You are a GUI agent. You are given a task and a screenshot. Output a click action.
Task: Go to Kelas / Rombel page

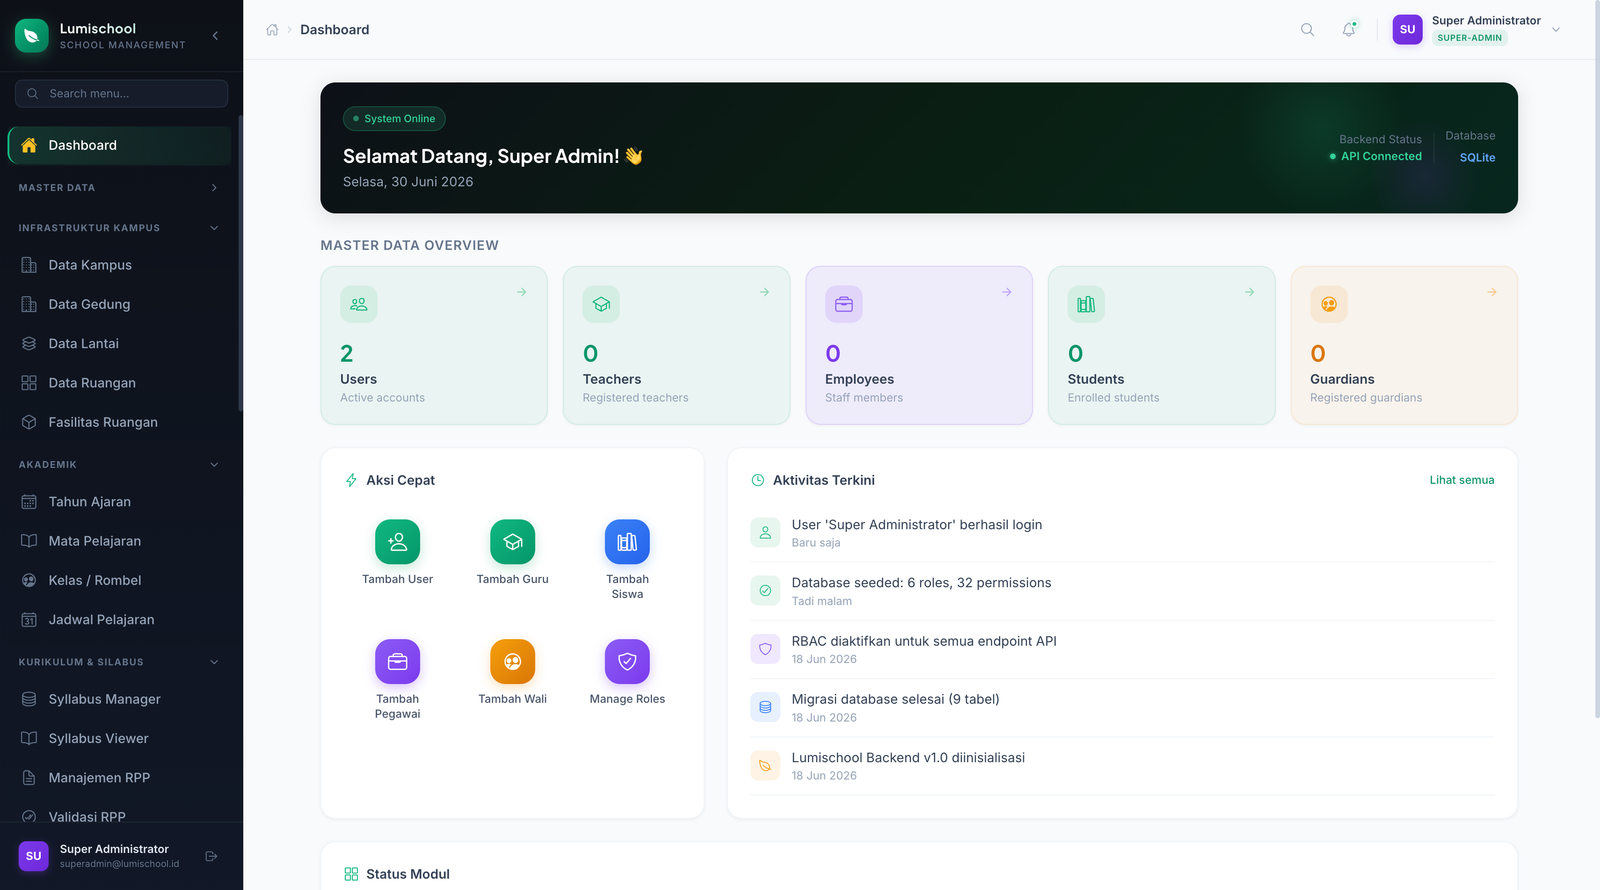[x=119, y=581]
